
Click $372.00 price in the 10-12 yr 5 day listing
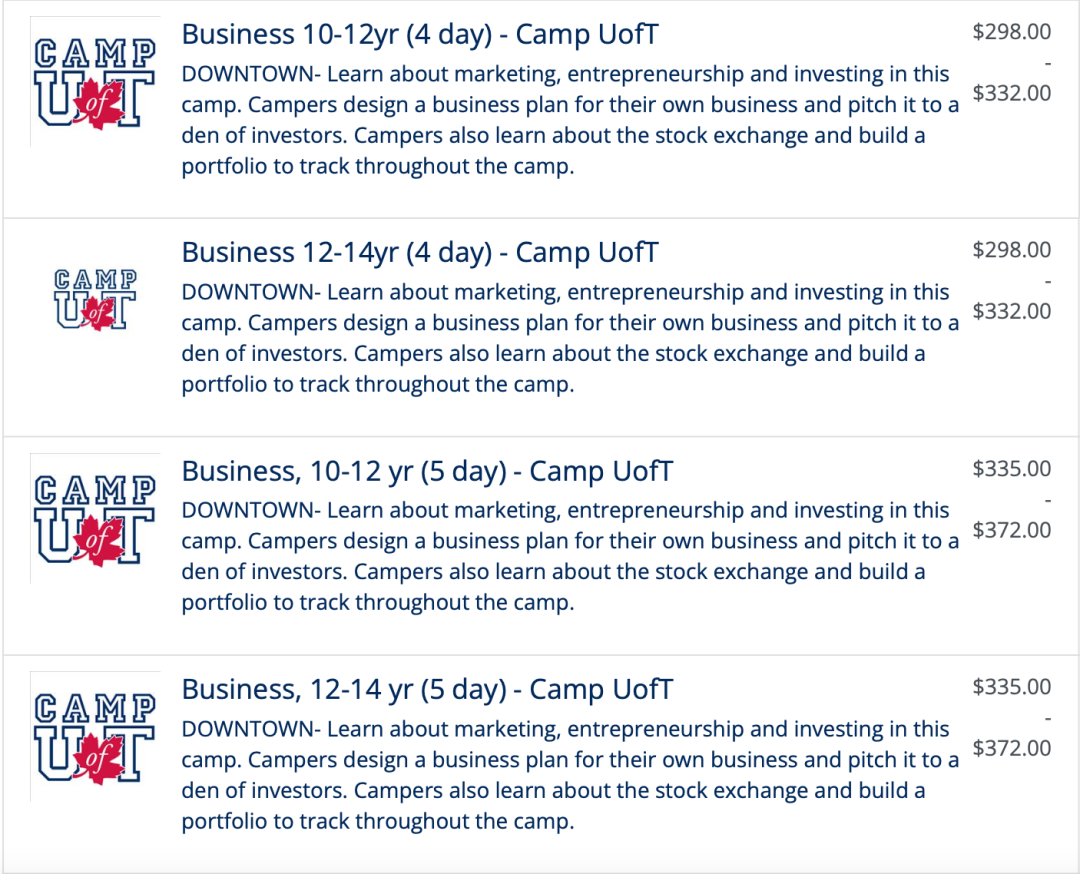1012,530
